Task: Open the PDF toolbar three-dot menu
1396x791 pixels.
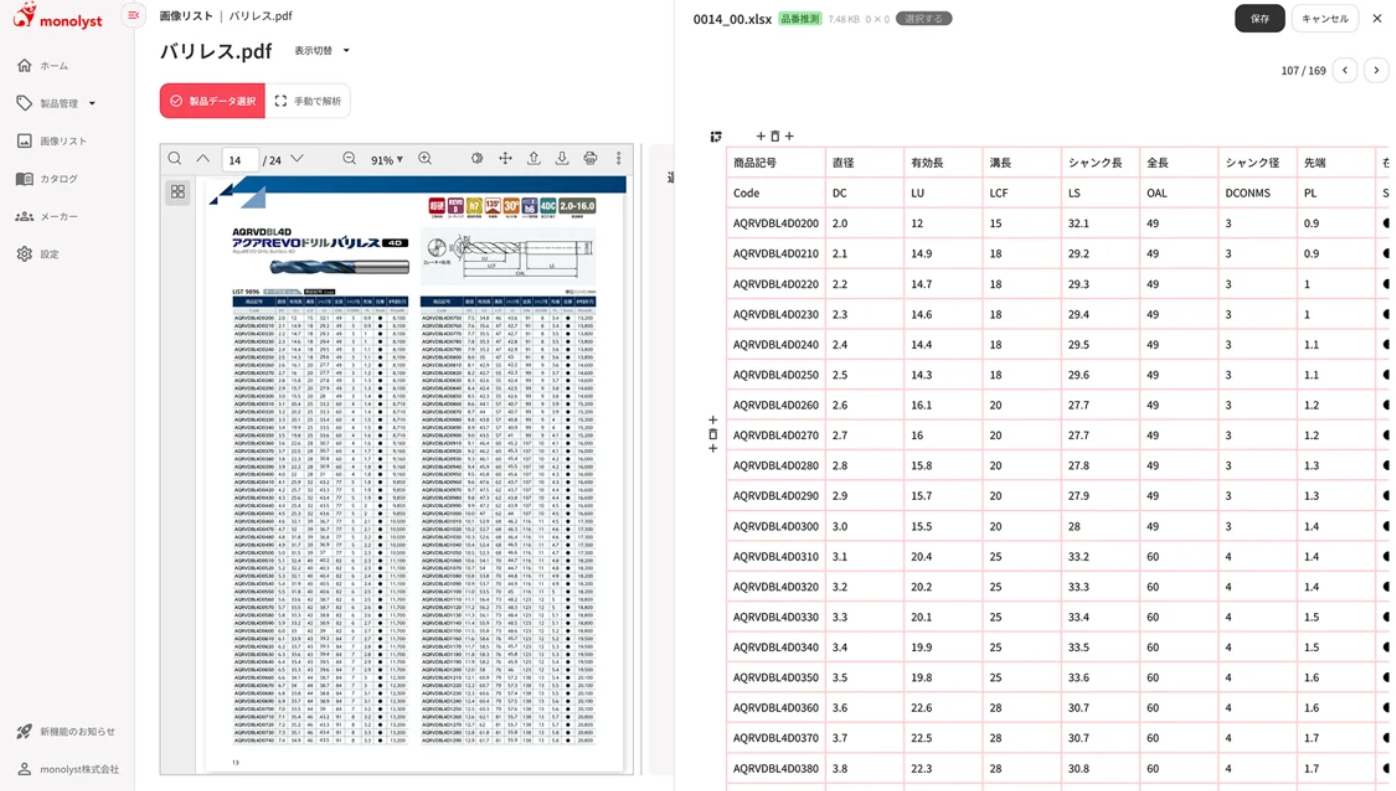Action: [x=619, y=159]
